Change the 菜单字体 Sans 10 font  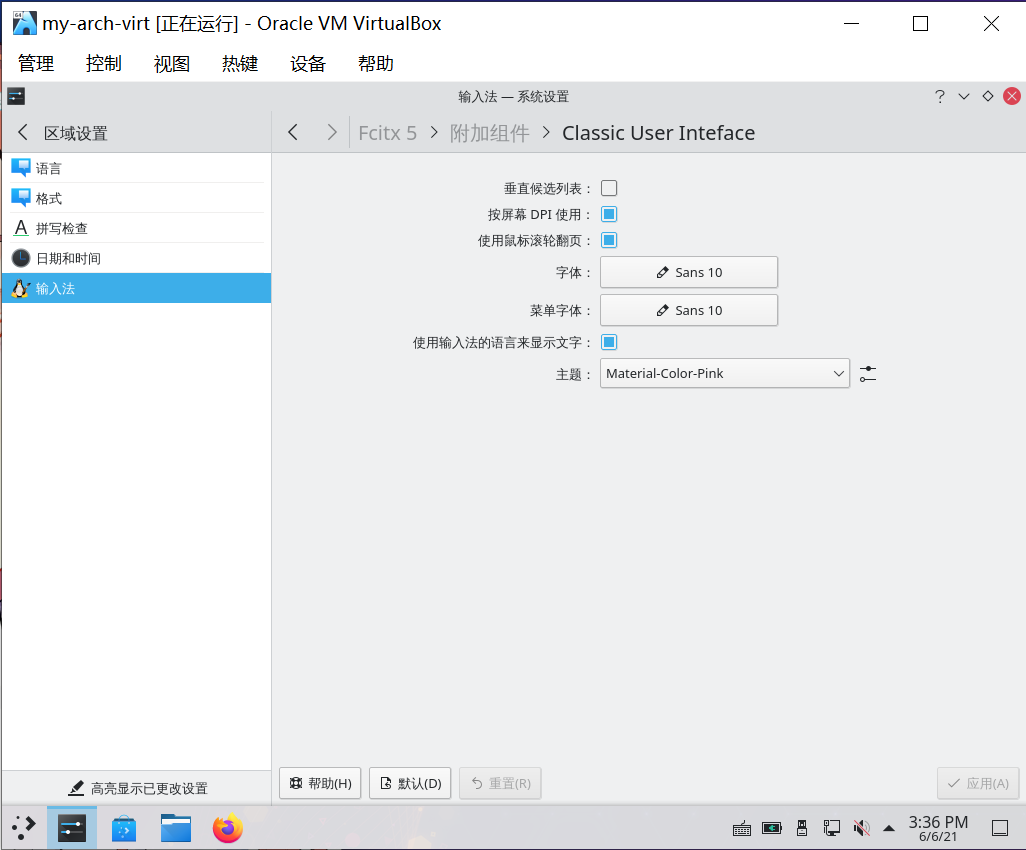click(688, 310)
